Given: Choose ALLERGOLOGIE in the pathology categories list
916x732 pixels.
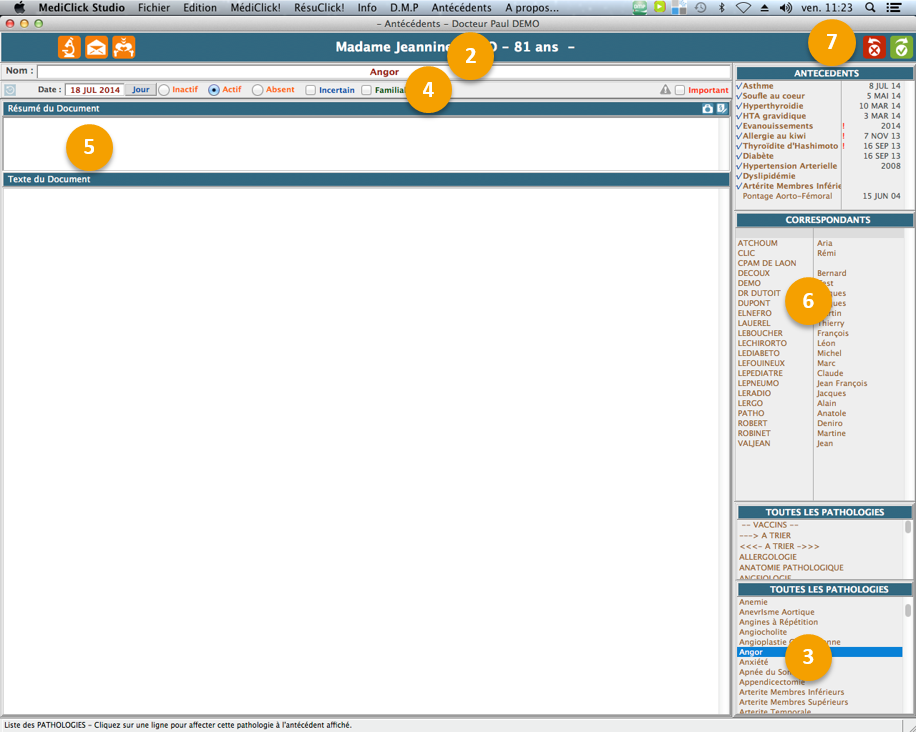Looking at the screenshot, I should click(x=768, y=557).
